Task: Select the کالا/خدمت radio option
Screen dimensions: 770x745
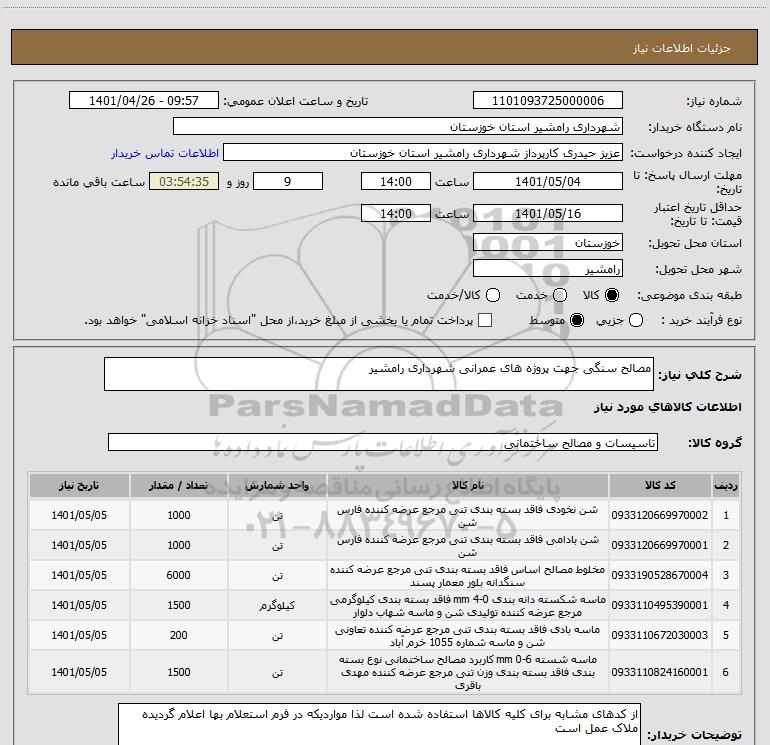Action: click(493, 295)
